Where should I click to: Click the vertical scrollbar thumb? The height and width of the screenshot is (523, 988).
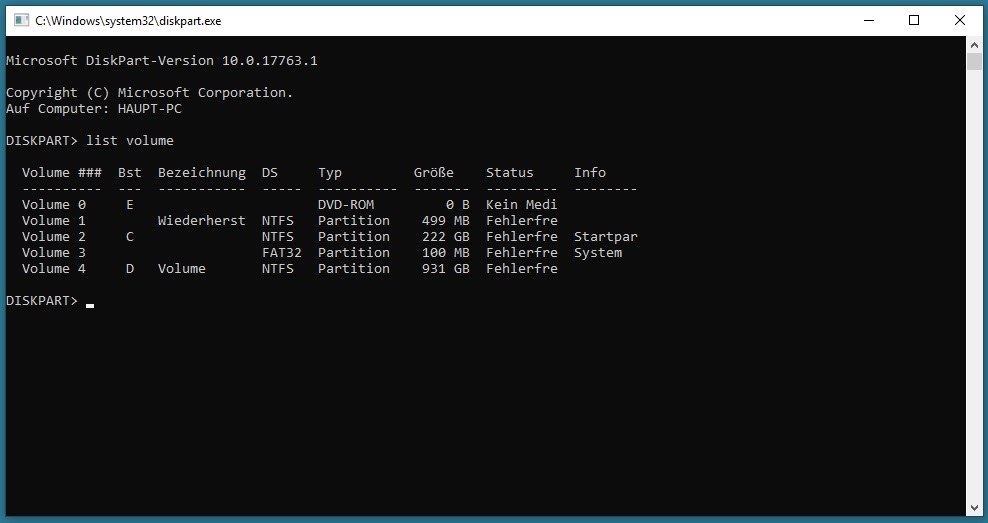(x=974, y=61)
